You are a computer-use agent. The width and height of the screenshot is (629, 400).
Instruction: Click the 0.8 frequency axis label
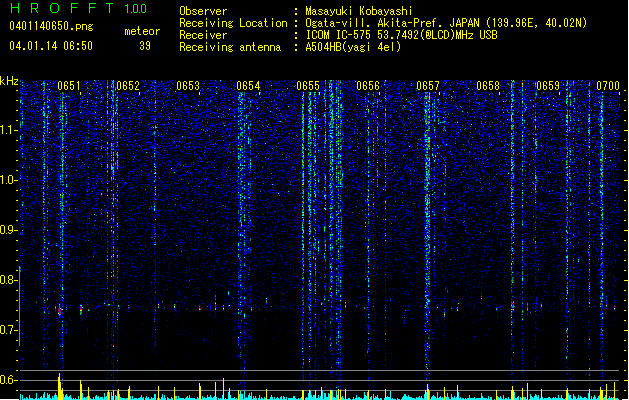(x=9, y=280)
